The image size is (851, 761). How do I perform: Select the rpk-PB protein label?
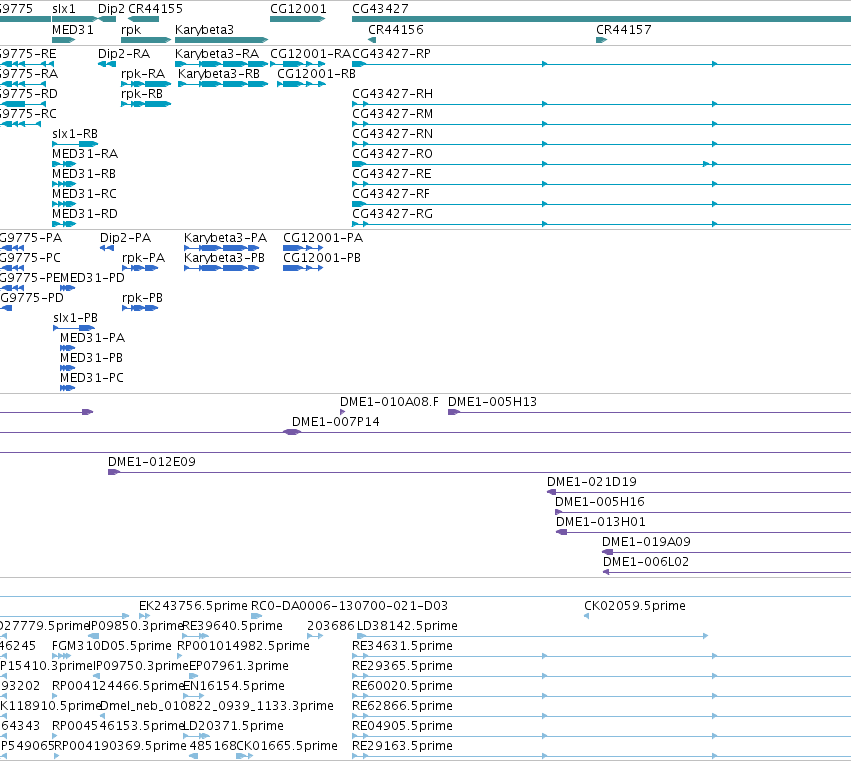click(x=142, y=297)
